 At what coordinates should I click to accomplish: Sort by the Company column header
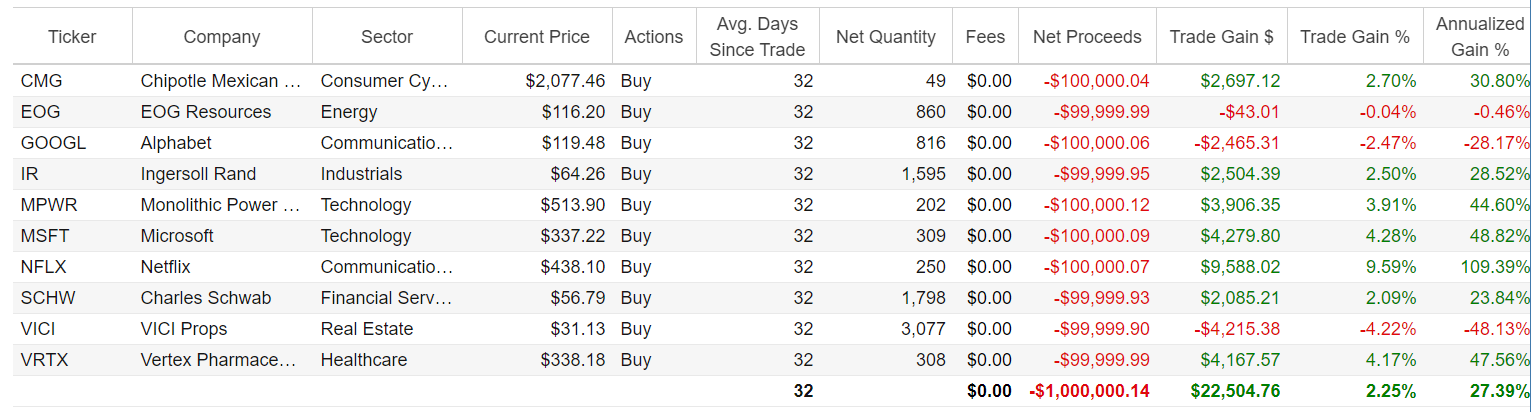221,37
